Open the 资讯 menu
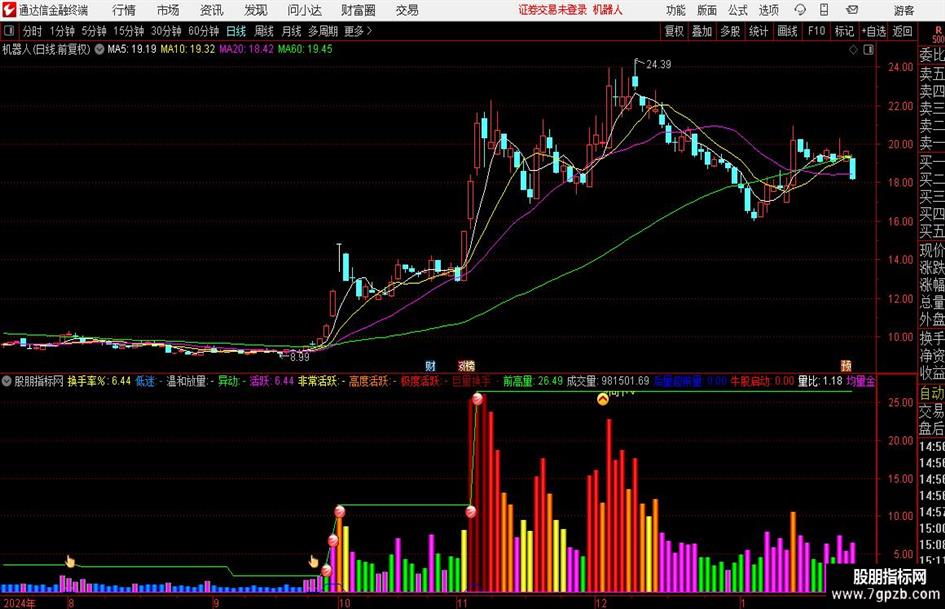Screen dimensions: 945x609 (212, 10)
